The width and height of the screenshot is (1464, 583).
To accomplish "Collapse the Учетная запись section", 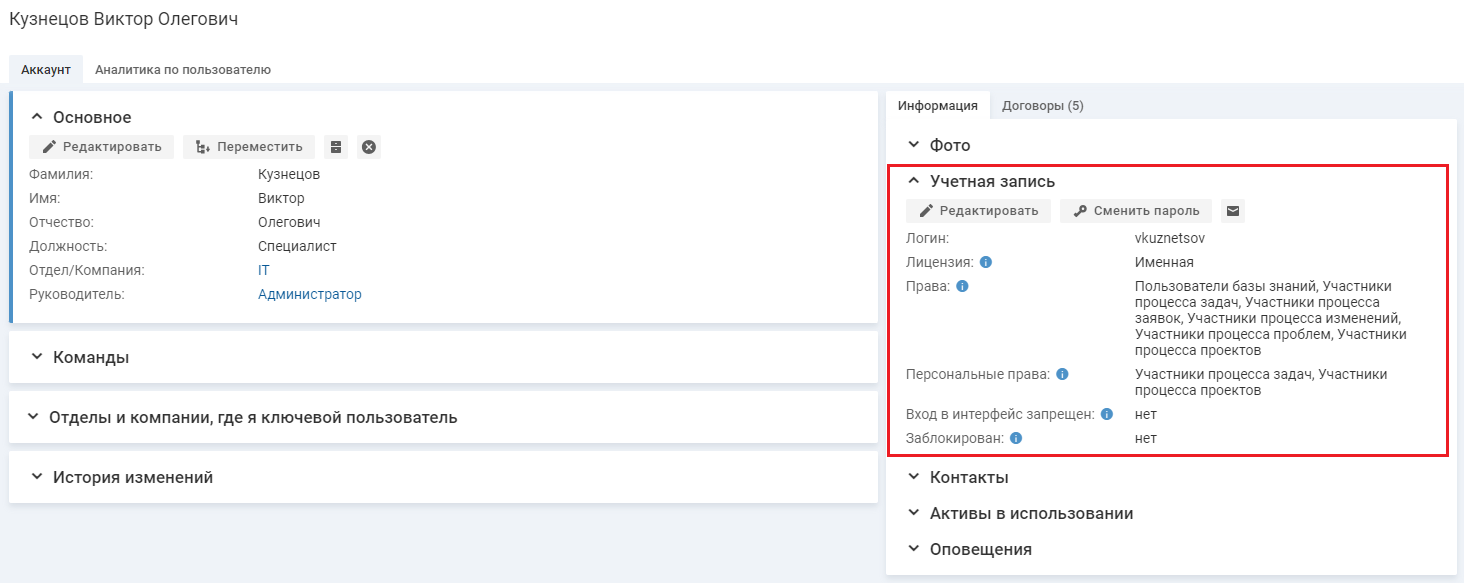I will point(913,181).
